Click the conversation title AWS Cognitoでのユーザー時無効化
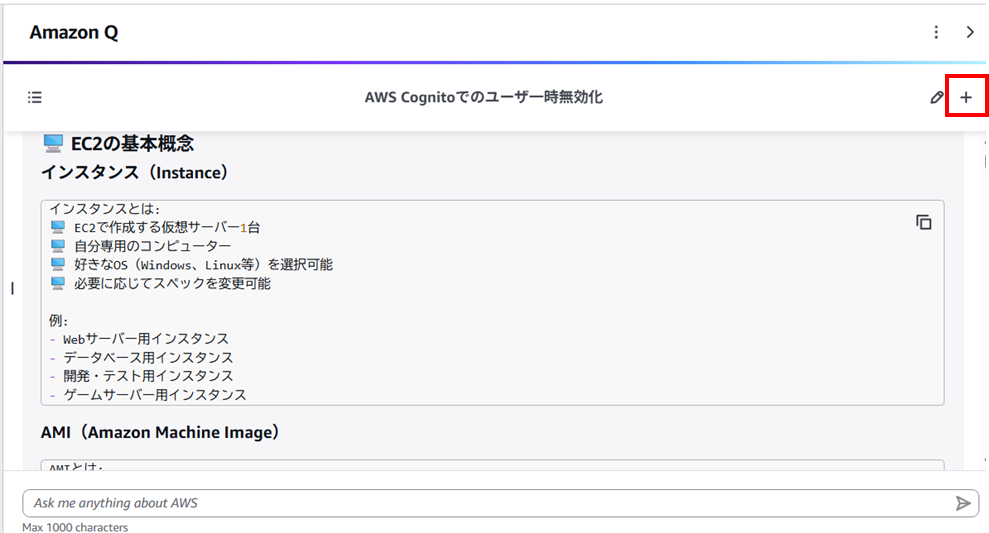Viewport: 989px width, 533px height. click(483, 97)
